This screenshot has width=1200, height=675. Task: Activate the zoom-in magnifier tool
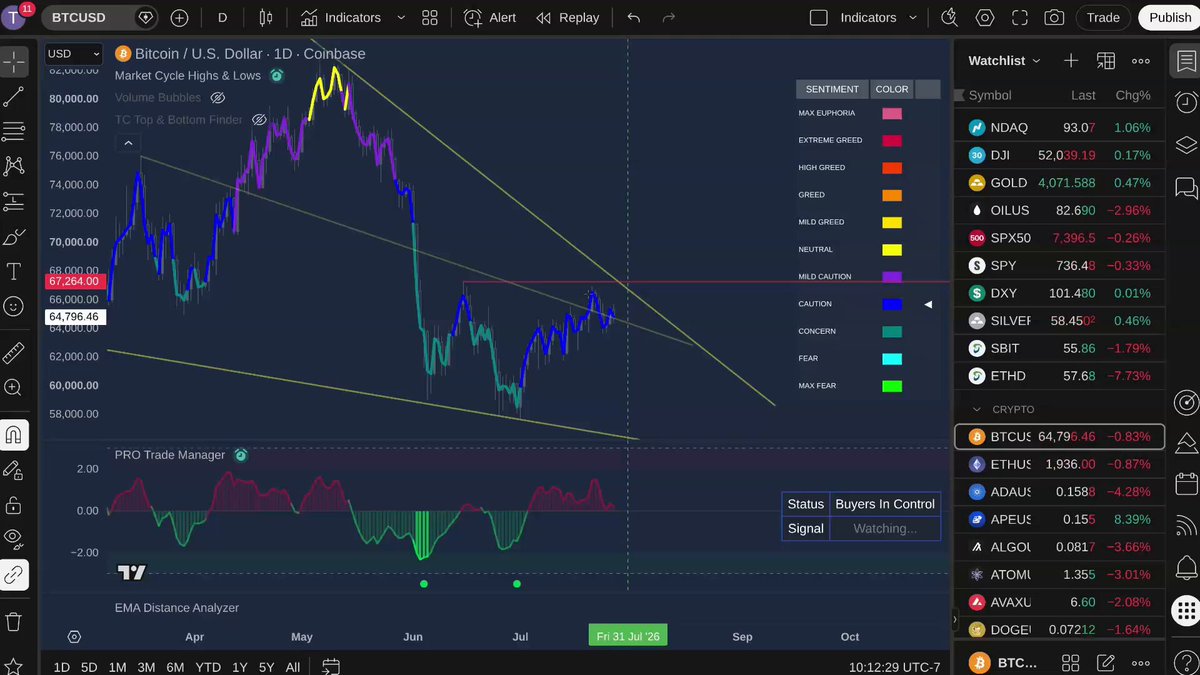click(14, 388)
